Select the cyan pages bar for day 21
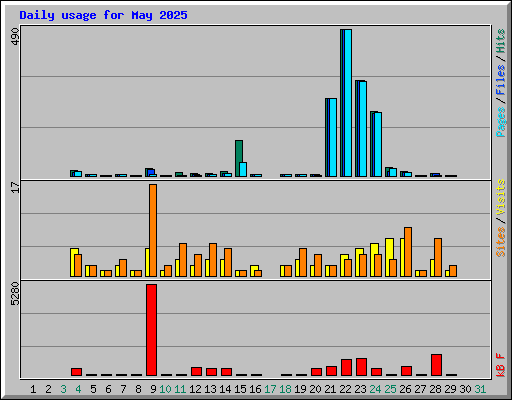512x400 pixels. tap(333, 137)
